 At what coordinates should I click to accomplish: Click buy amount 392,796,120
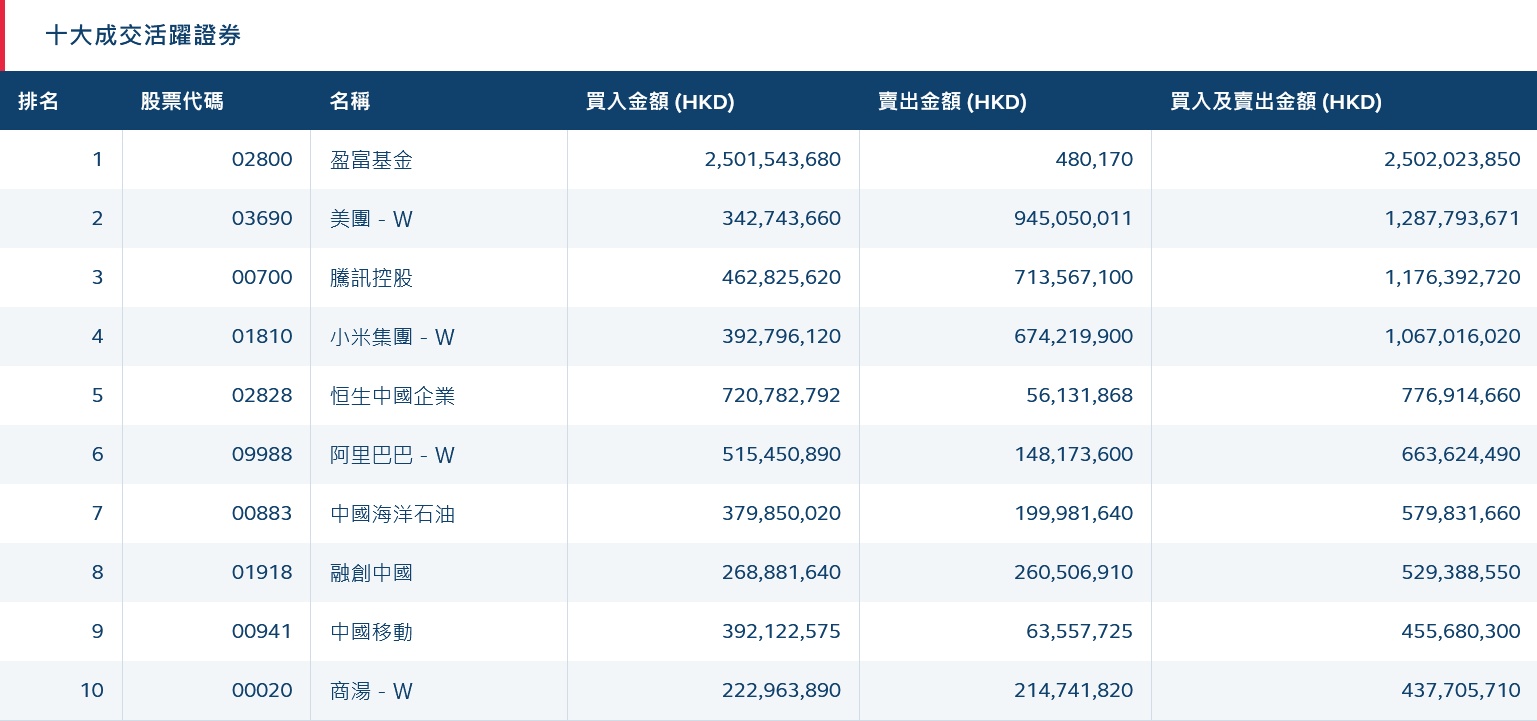[x=782, y=337]
